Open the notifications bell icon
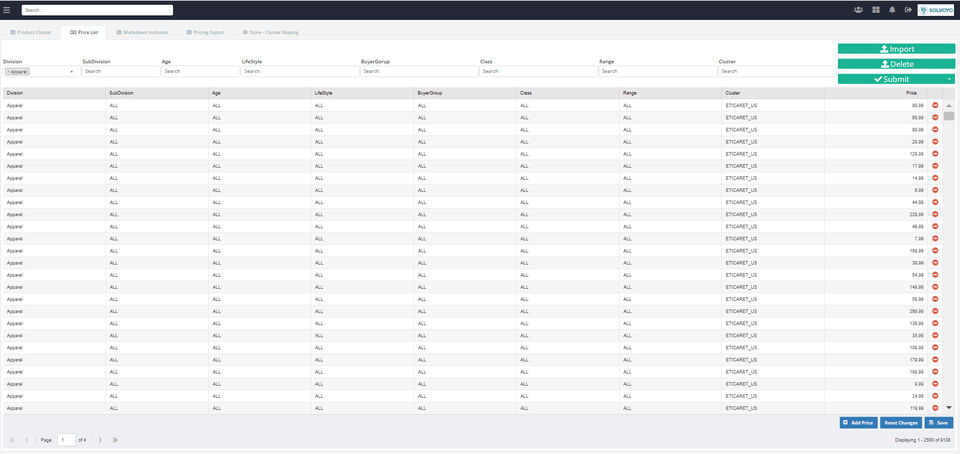The height and width of the screenshot is (454, 960). click(893, 10)
